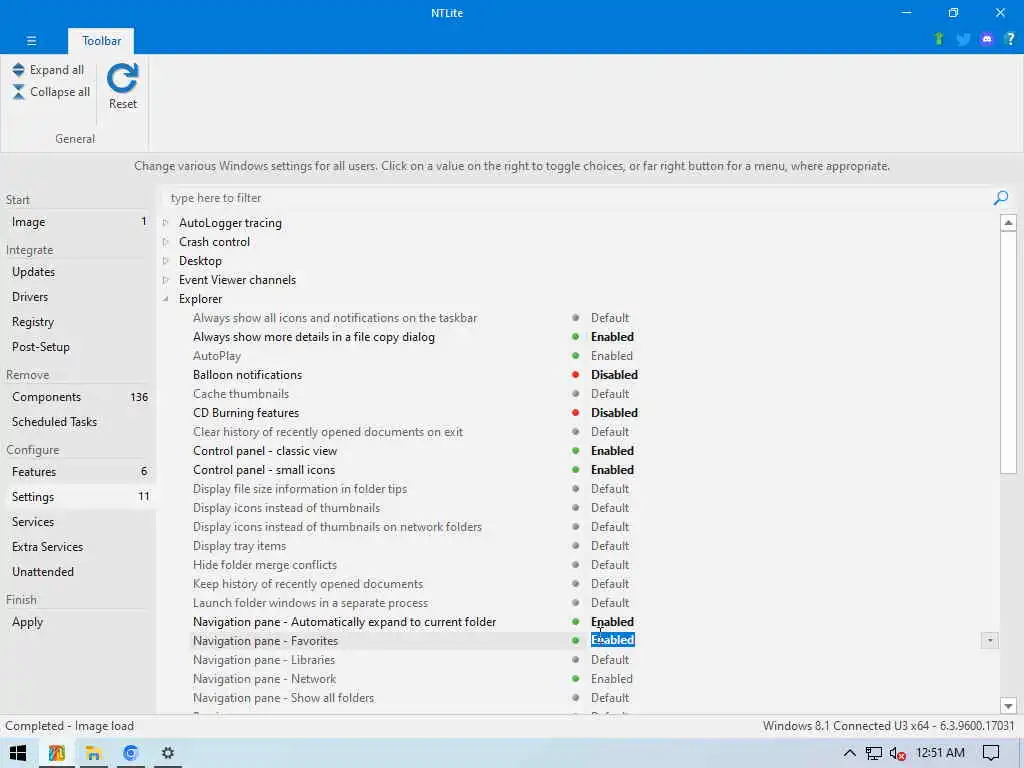
Task: Click the type here to filter field
Action: 577,198
